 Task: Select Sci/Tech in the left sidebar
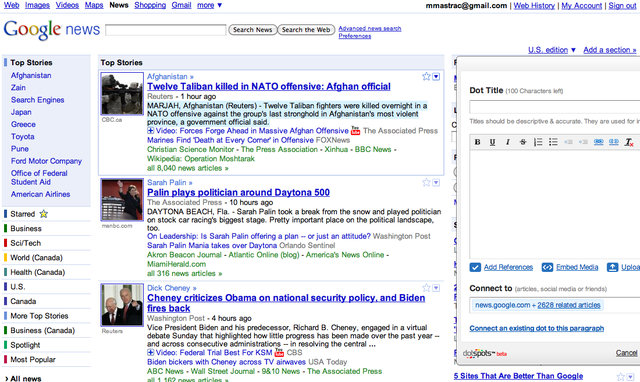pyautogui.click(x=26, y=243)
